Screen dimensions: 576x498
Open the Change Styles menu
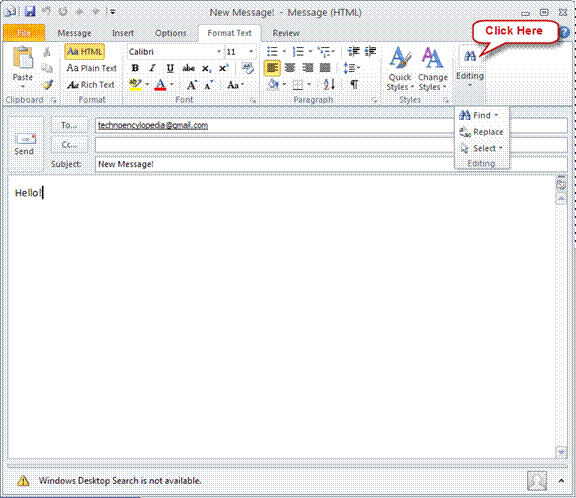pyautogui.click(x=432, y=69)
